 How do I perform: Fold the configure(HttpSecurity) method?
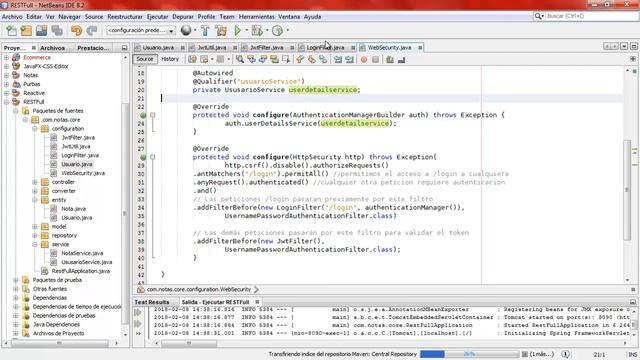coord(153,157)
